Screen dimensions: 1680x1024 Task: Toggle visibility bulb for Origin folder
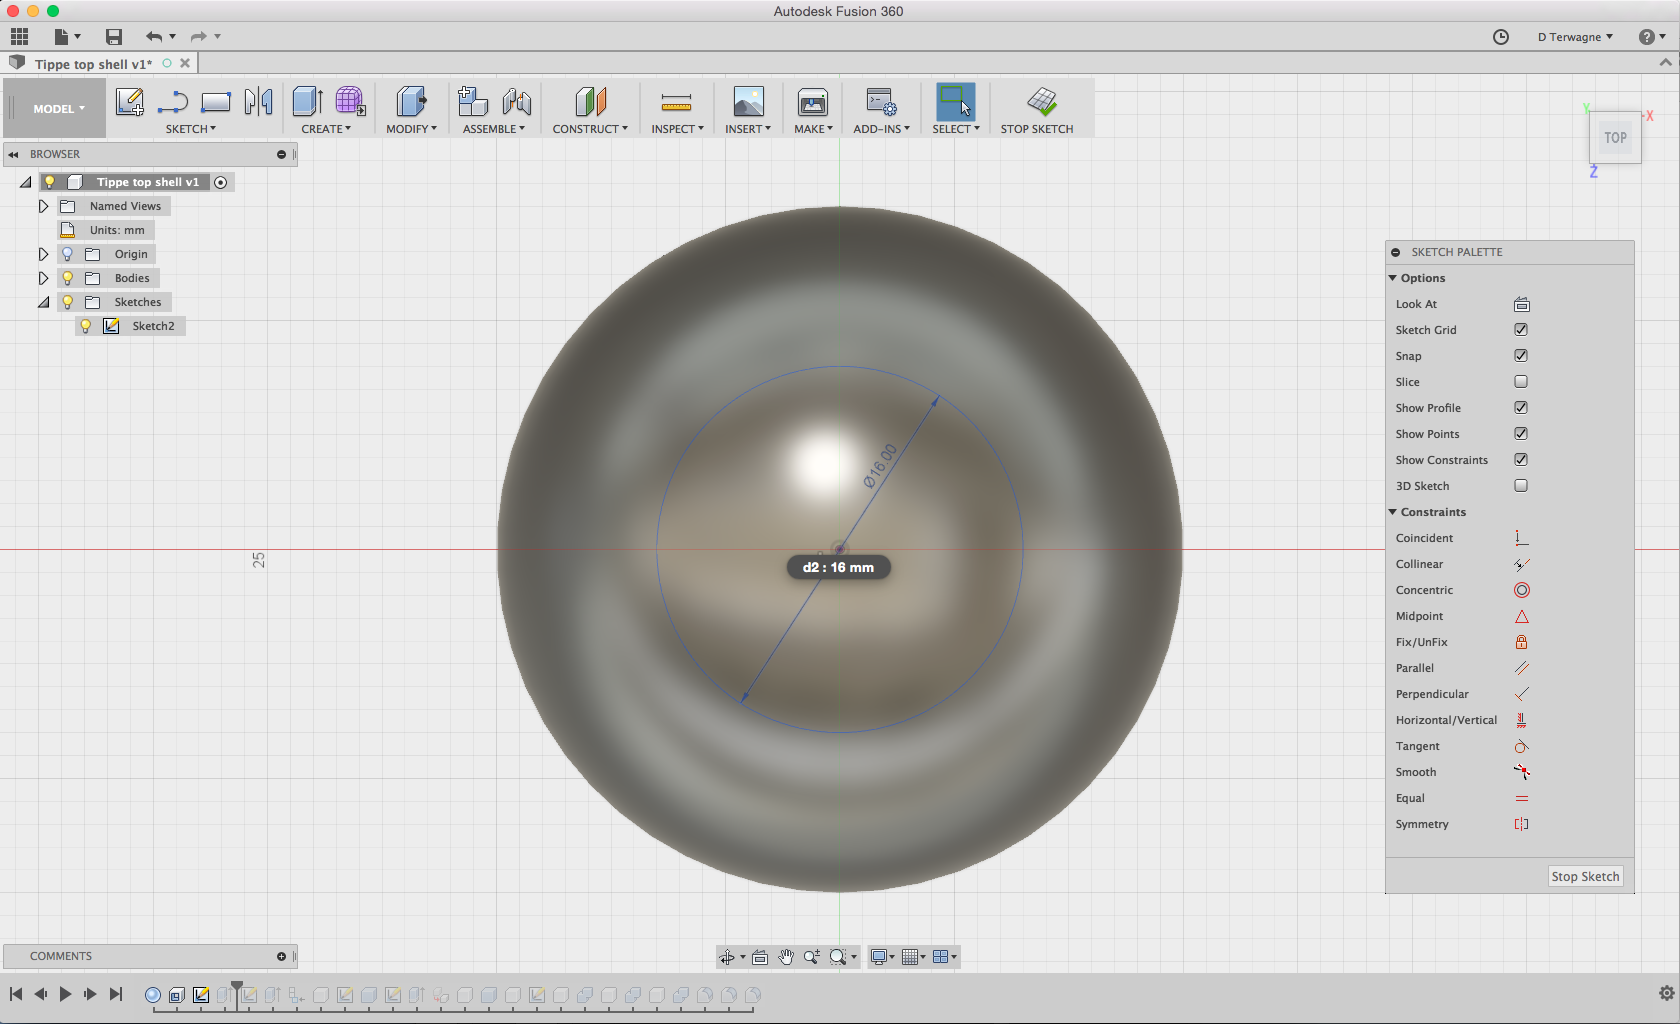68,254
